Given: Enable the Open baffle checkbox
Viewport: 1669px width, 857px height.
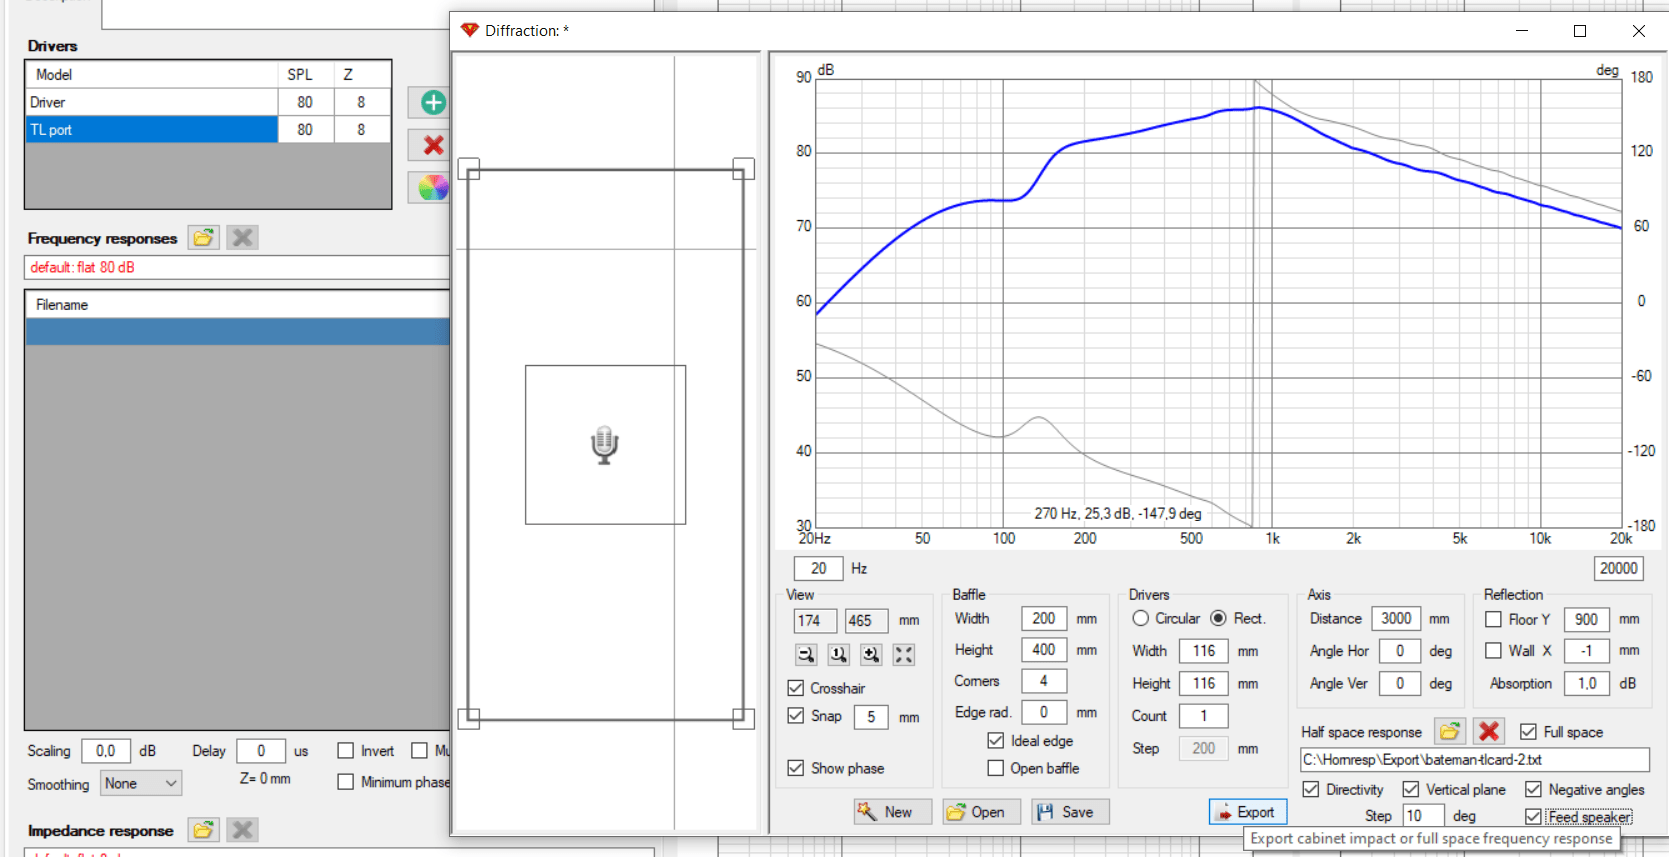Looking at the screenshot, I should click(x=996, y=768).
